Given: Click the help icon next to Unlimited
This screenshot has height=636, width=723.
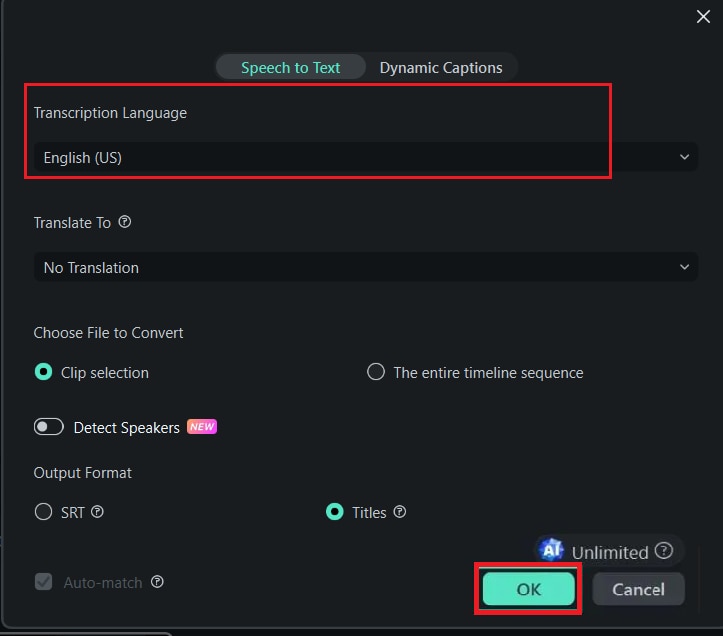Looking at the screenshot, I should pos(664,551).
